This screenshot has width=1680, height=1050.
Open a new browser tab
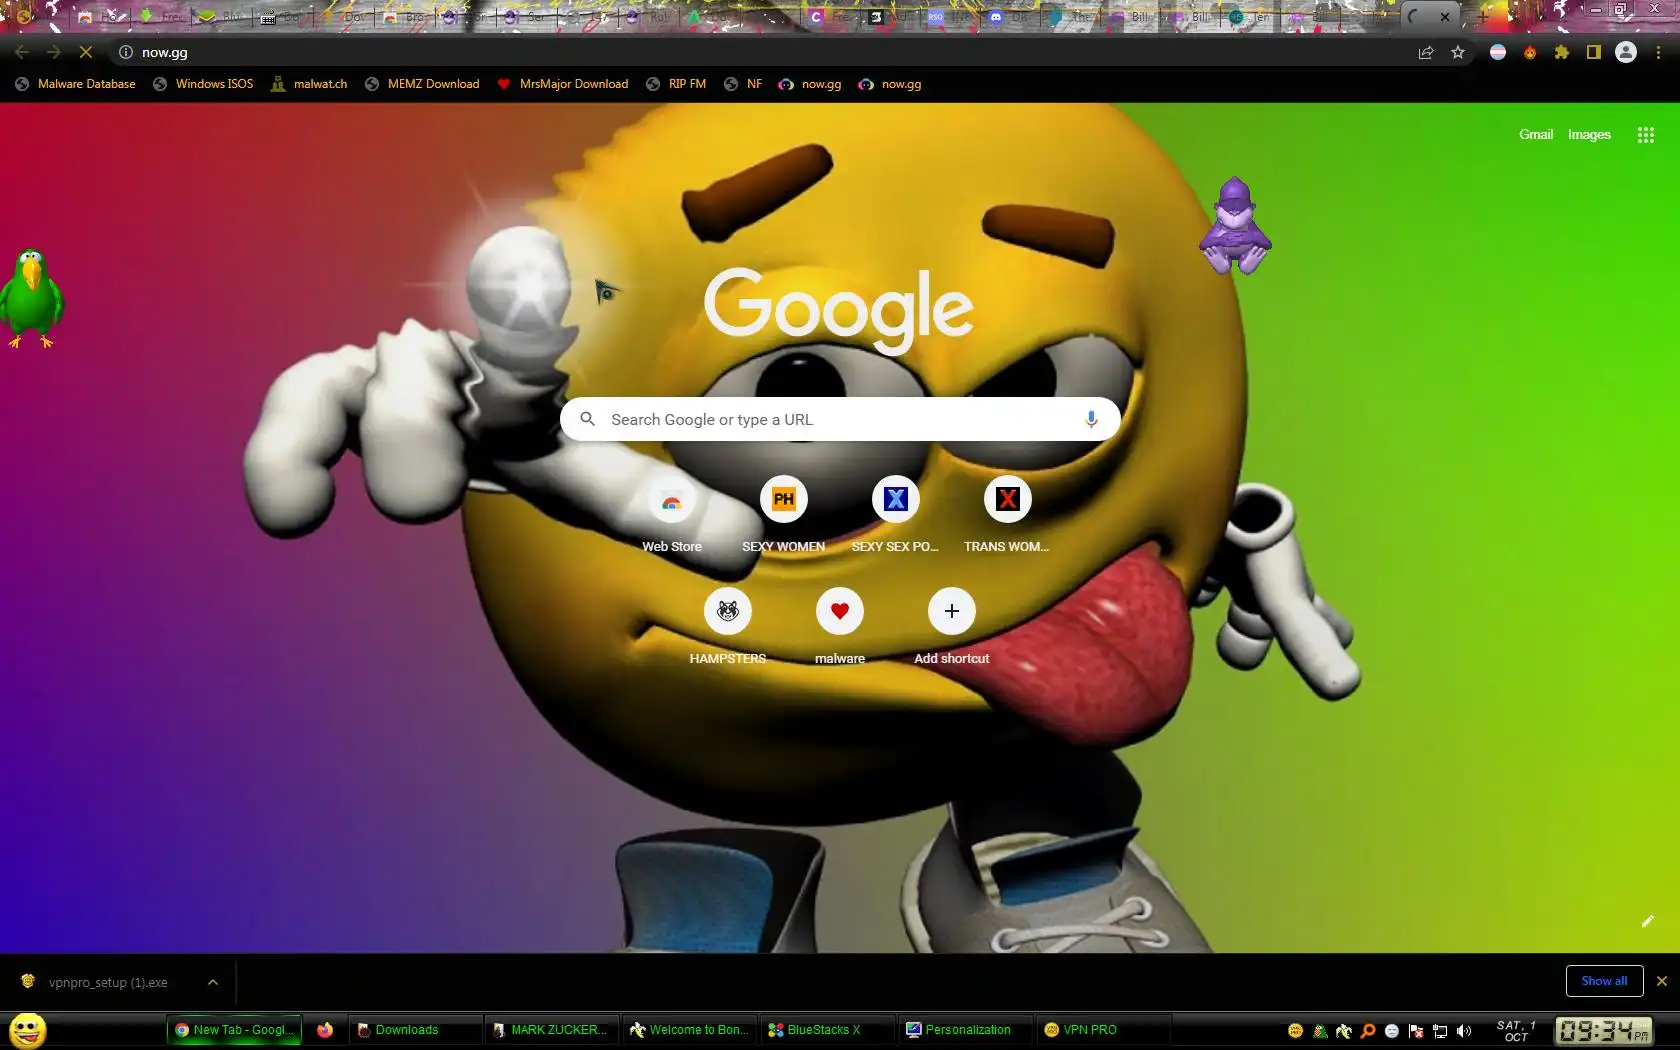pyautogui.click(x=1483, y=17)
